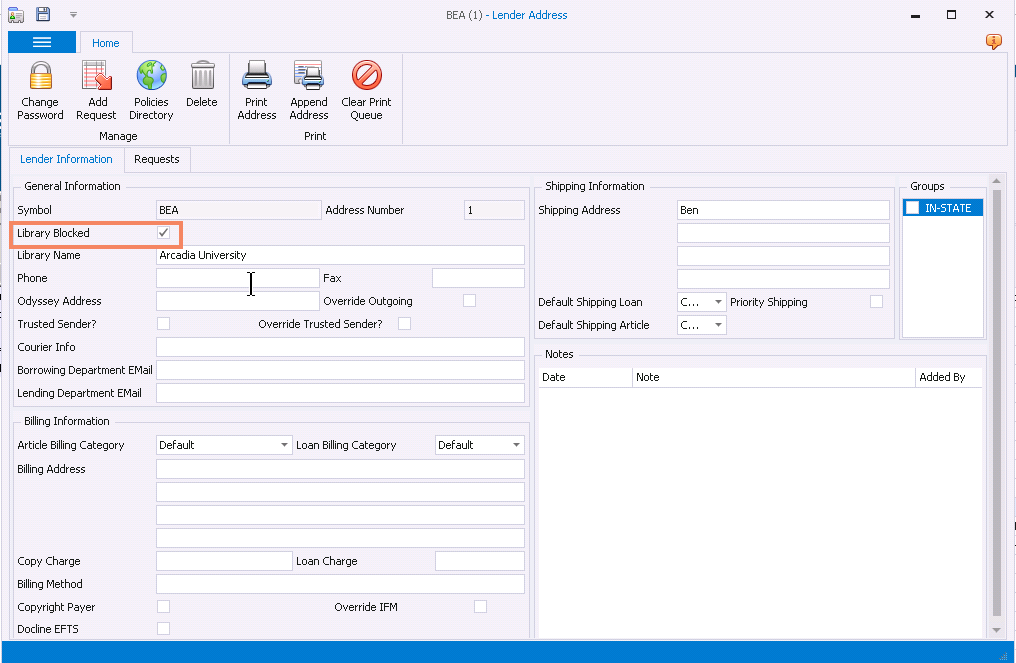Click the Add Request icon
Screen dimensions: 1016x663
point(96,77)
